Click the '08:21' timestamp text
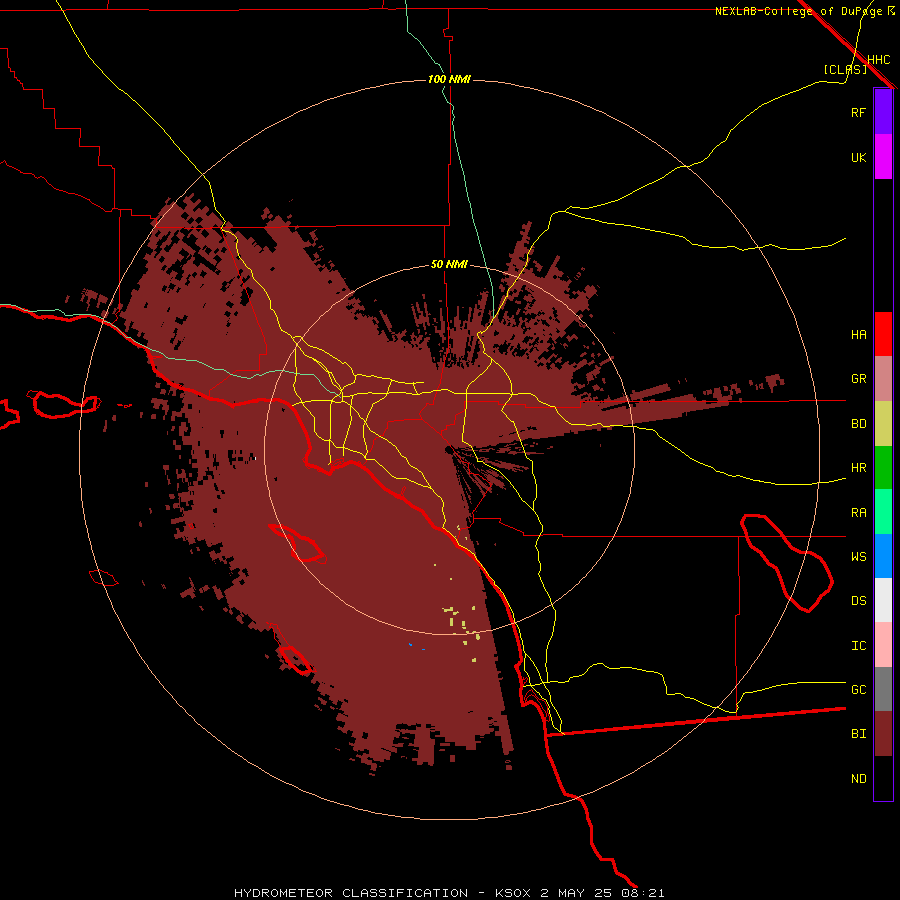The width and height of the screenshot is (900, 900). 643,893
